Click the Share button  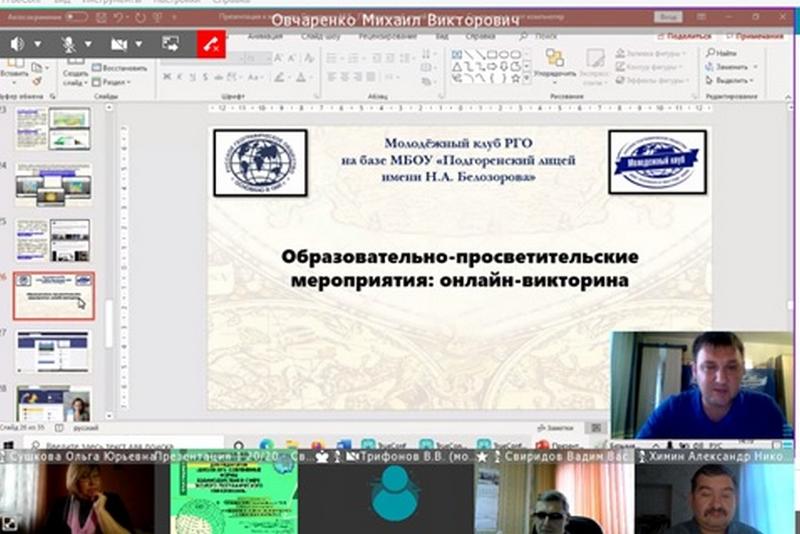point(683,35)
